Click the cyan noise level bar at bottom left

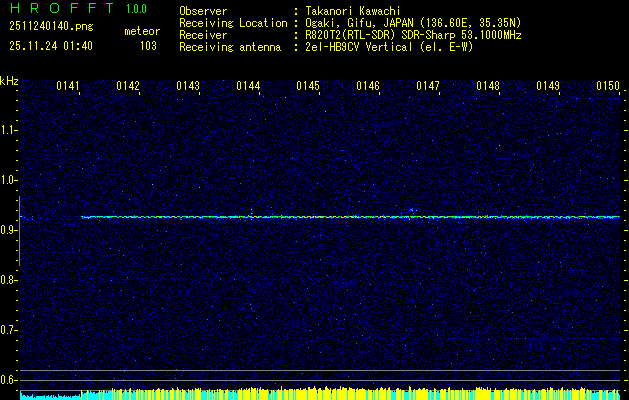point(51,396)
